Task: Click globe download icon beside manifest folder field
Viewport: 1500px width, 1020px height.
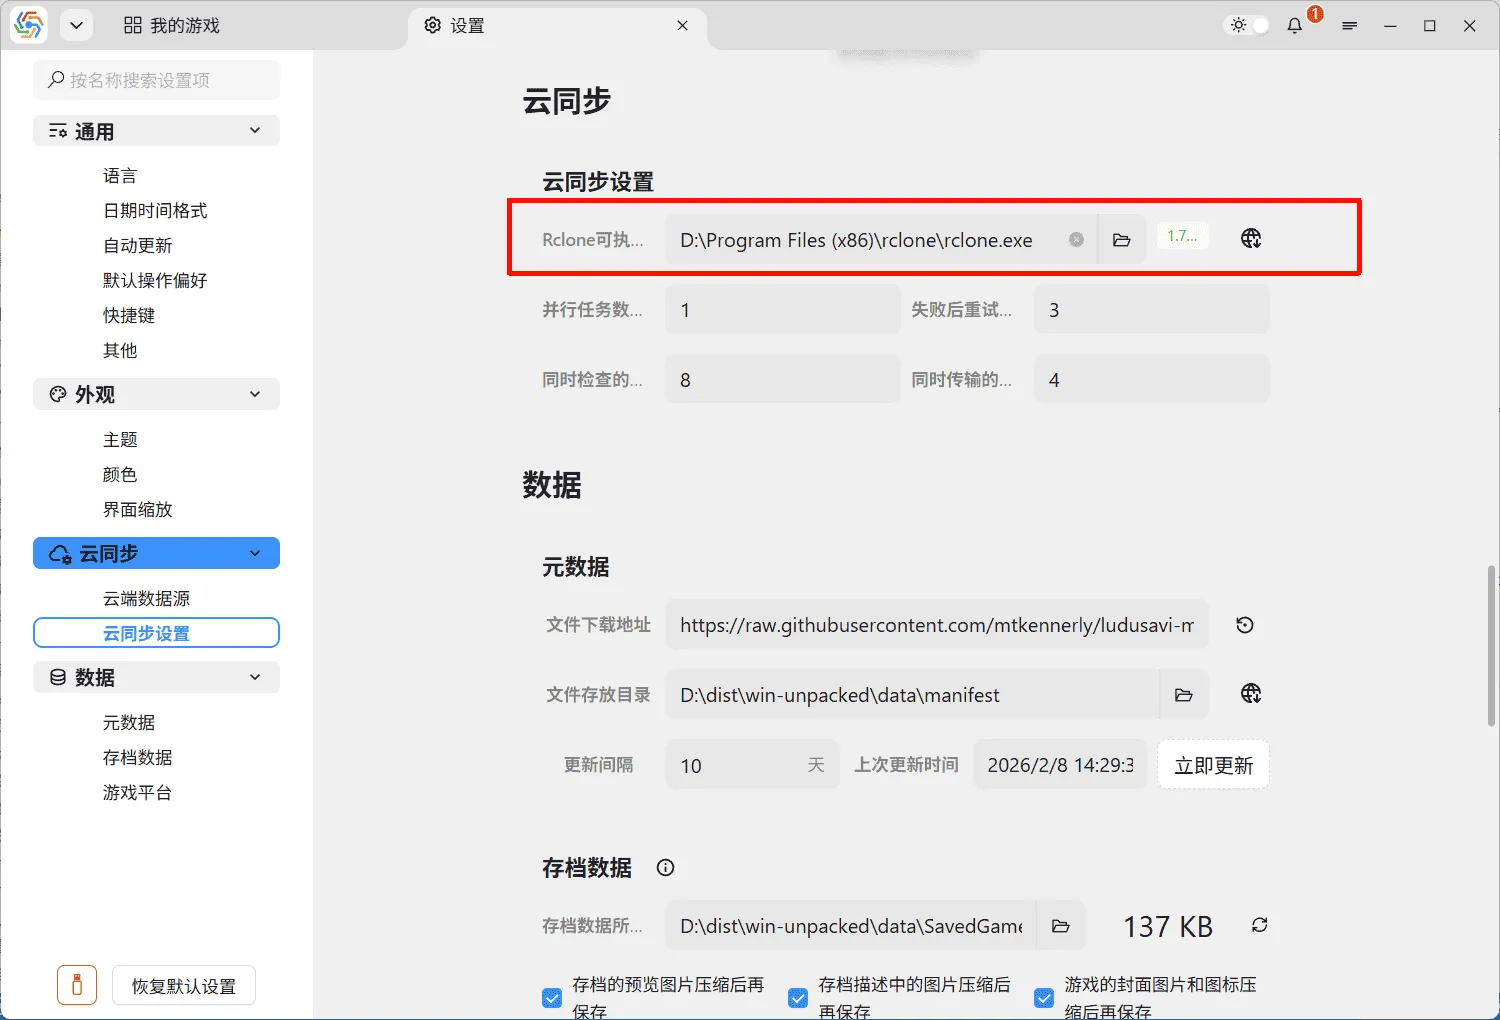Action: click(x=1249, y=694)
